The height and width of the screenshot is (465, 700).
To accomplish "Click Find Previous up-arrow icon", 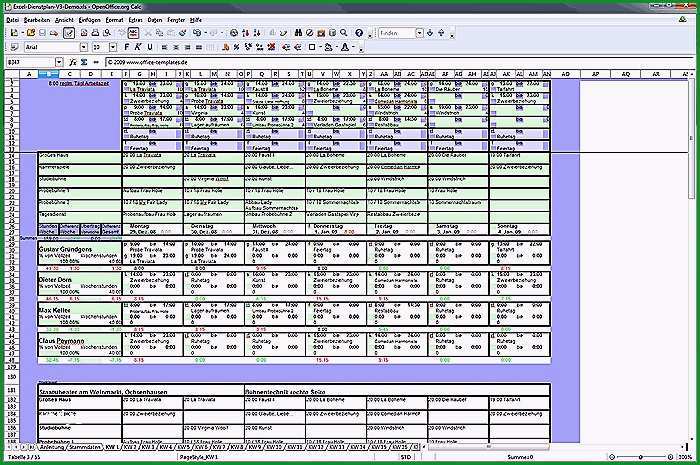I will [x=441, y=33].
